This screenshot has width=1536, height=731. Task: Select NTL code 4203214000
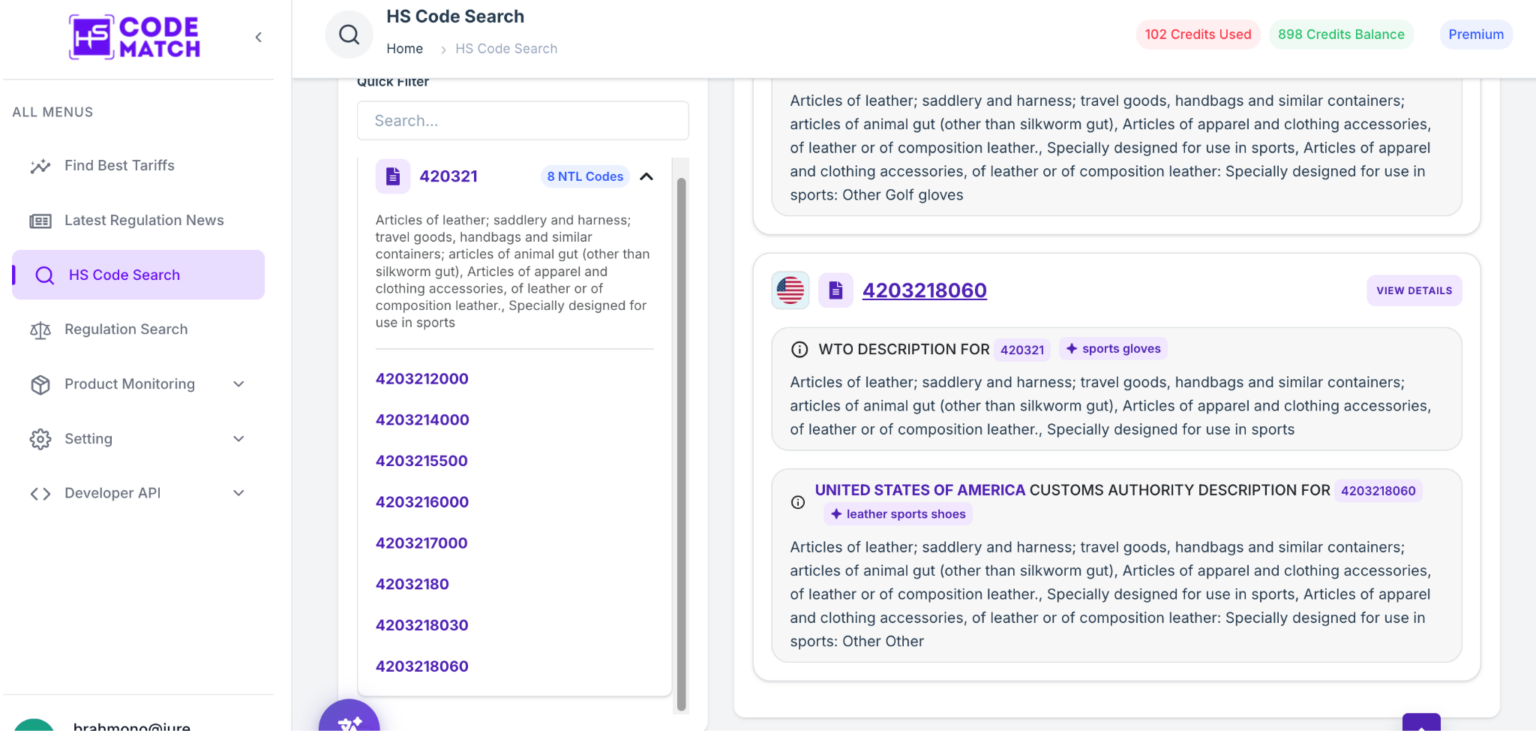coord(422,420)
